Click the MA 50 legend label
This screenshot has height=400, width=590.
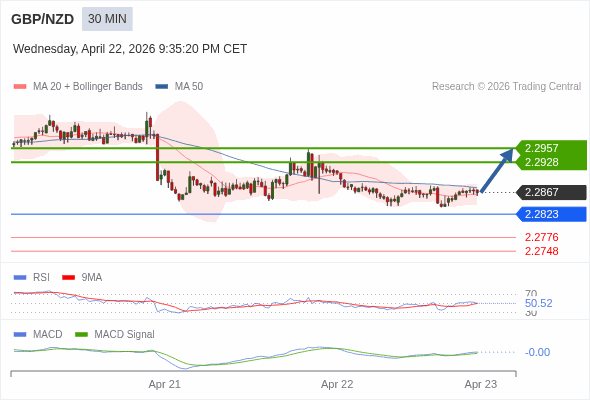(x=189, y=87)
